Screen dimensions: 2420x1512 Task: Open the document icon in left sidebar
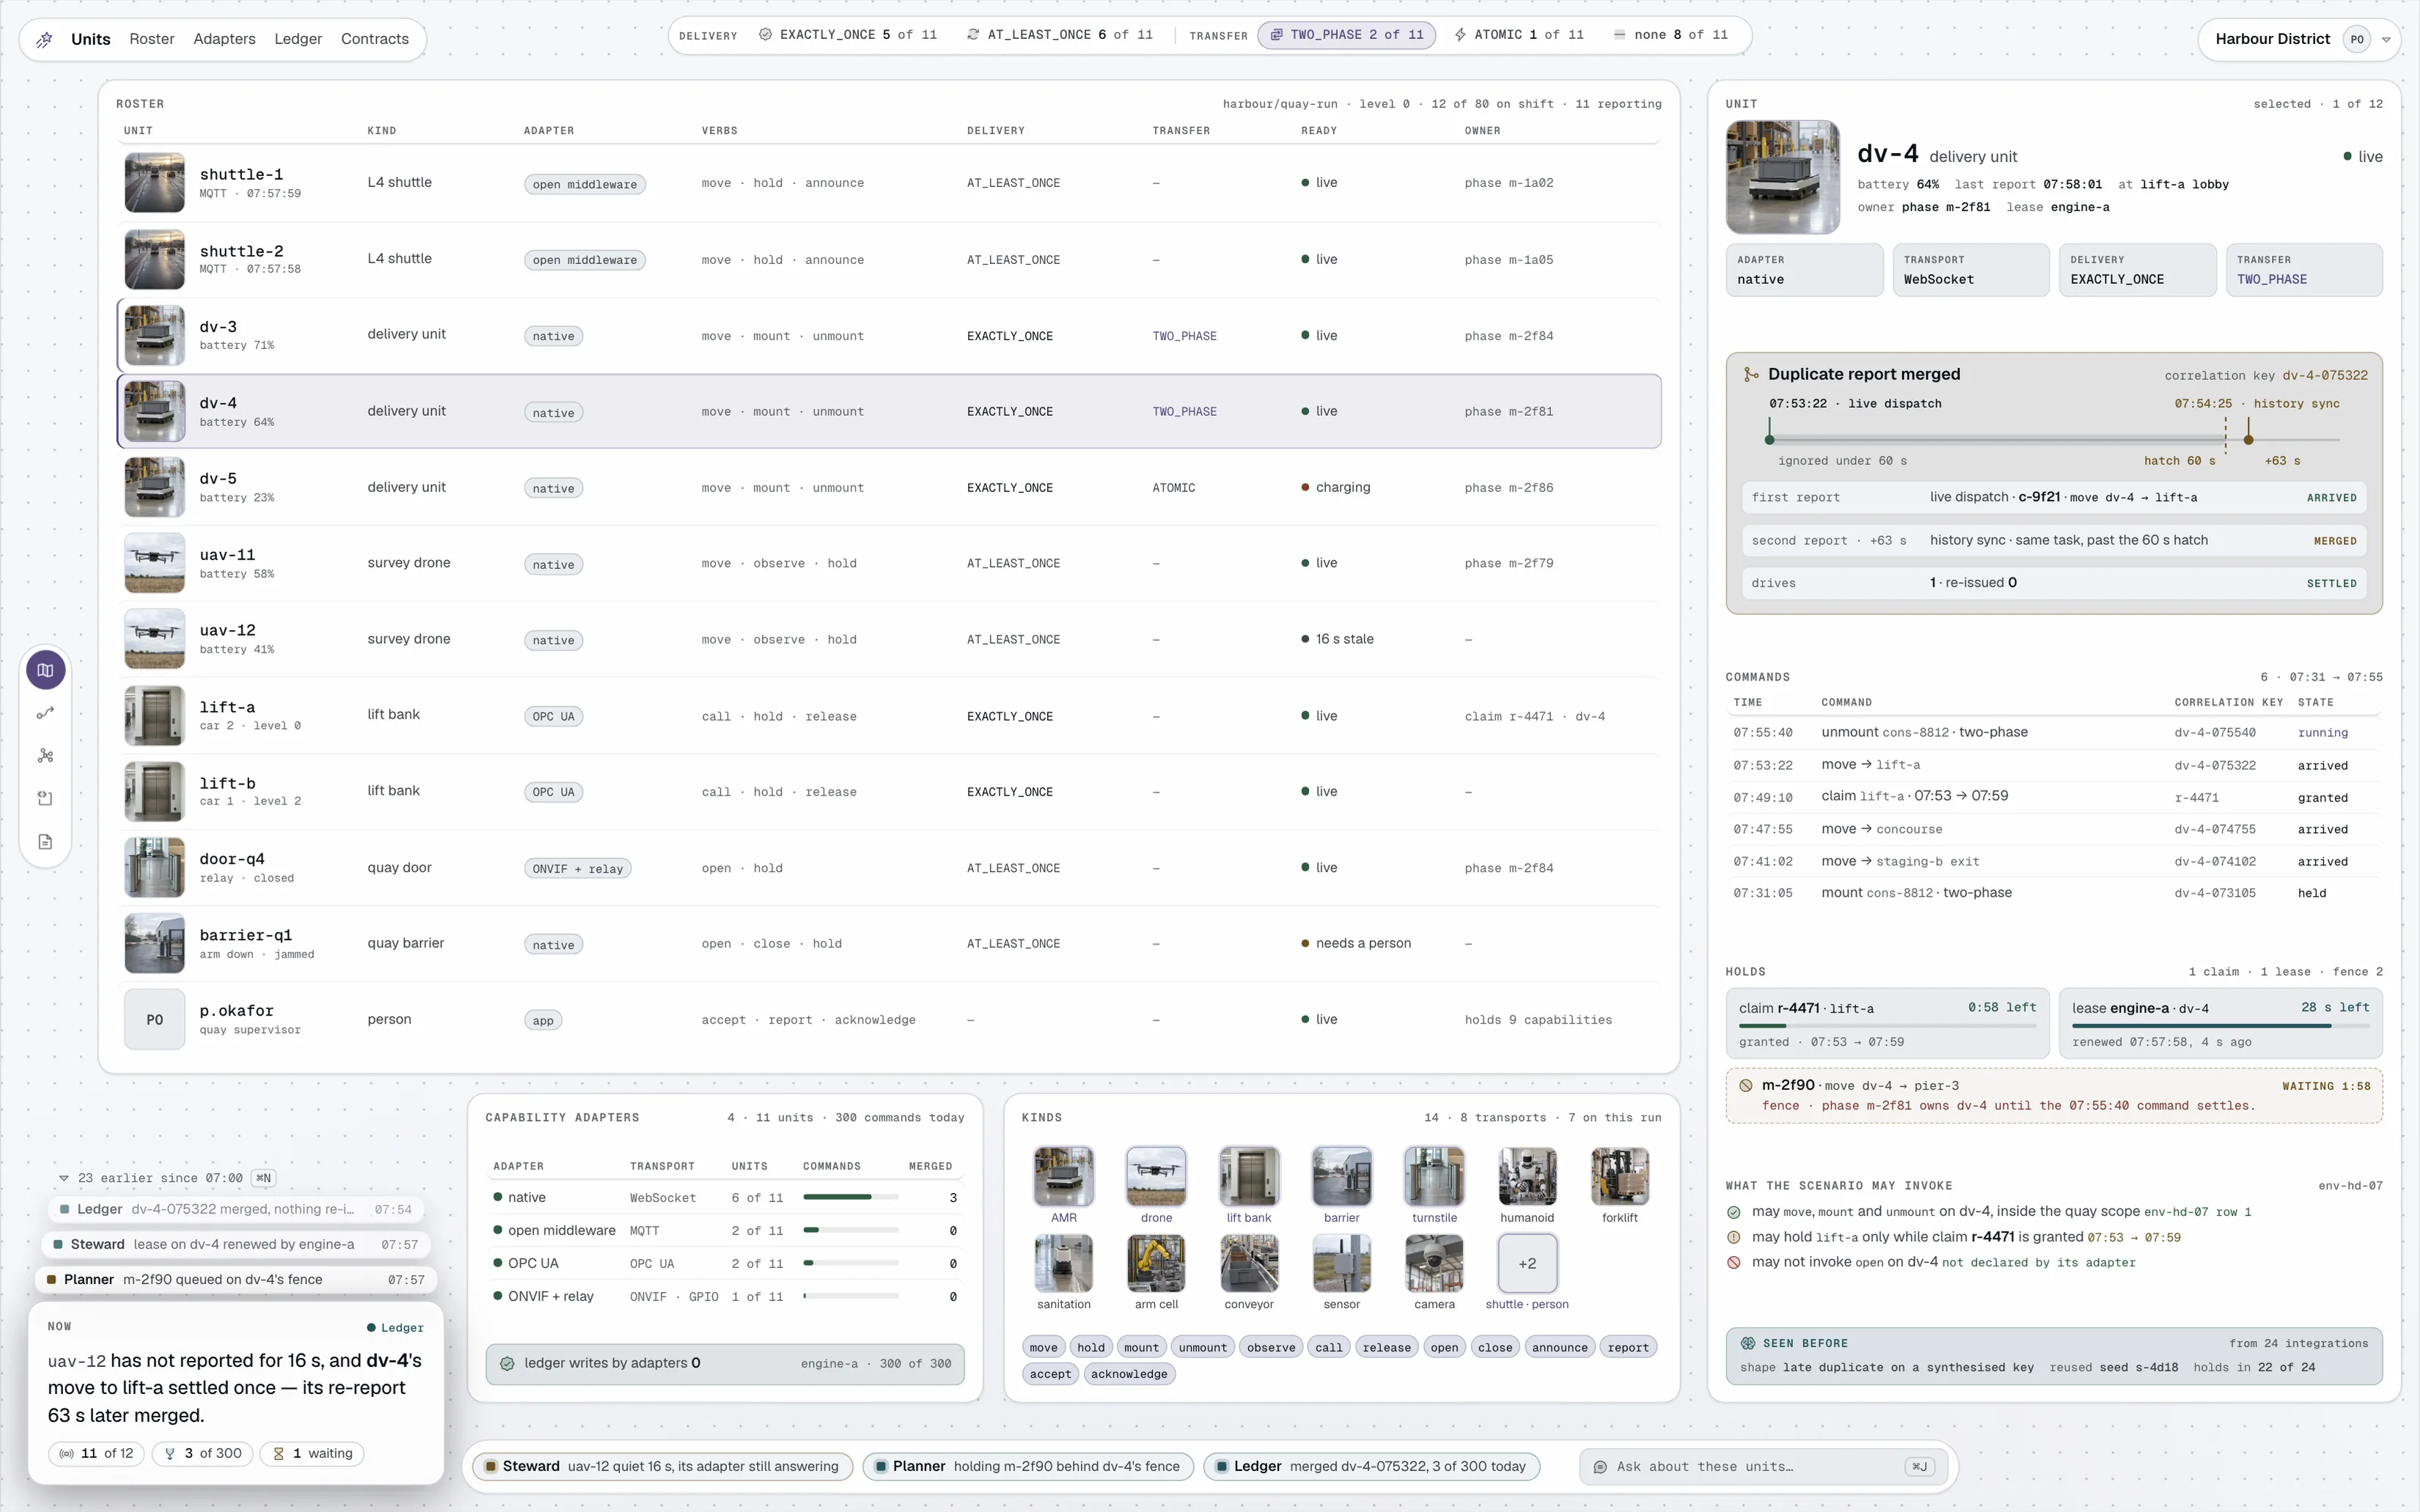pos(46,842)
